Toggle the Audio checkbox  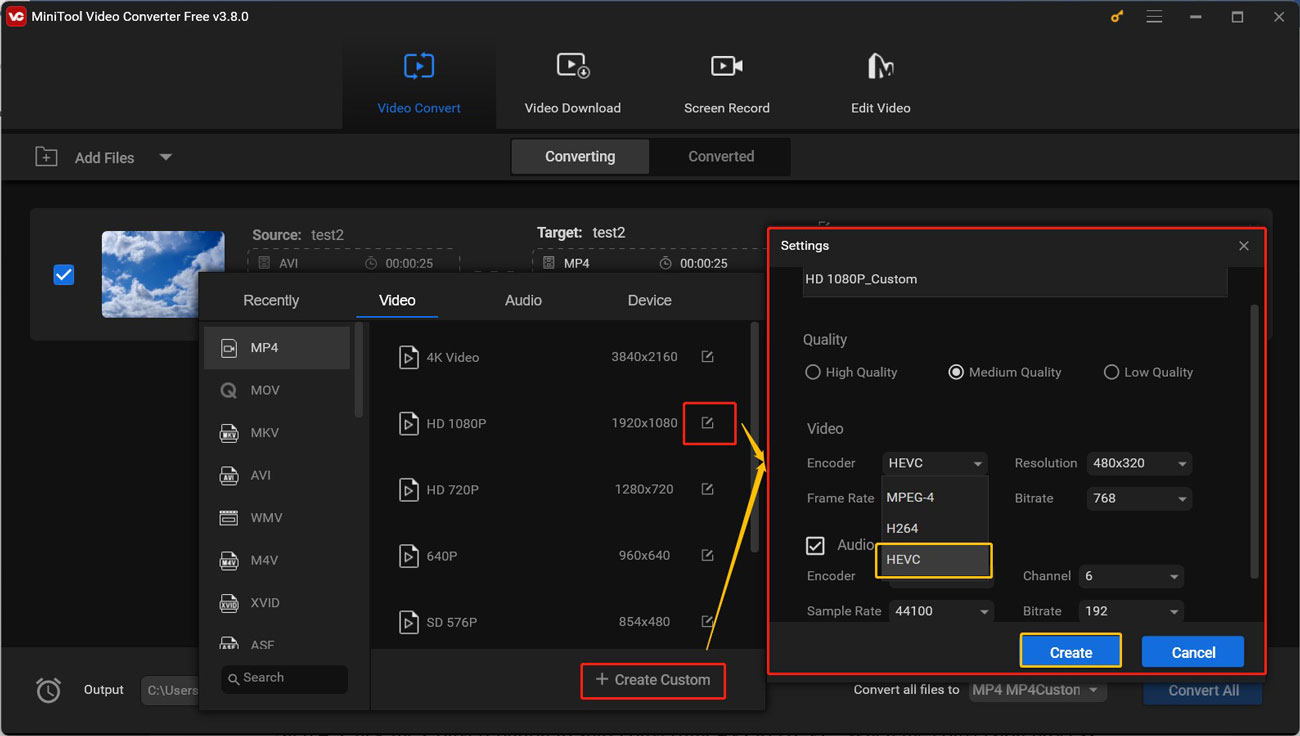point(815,545)
